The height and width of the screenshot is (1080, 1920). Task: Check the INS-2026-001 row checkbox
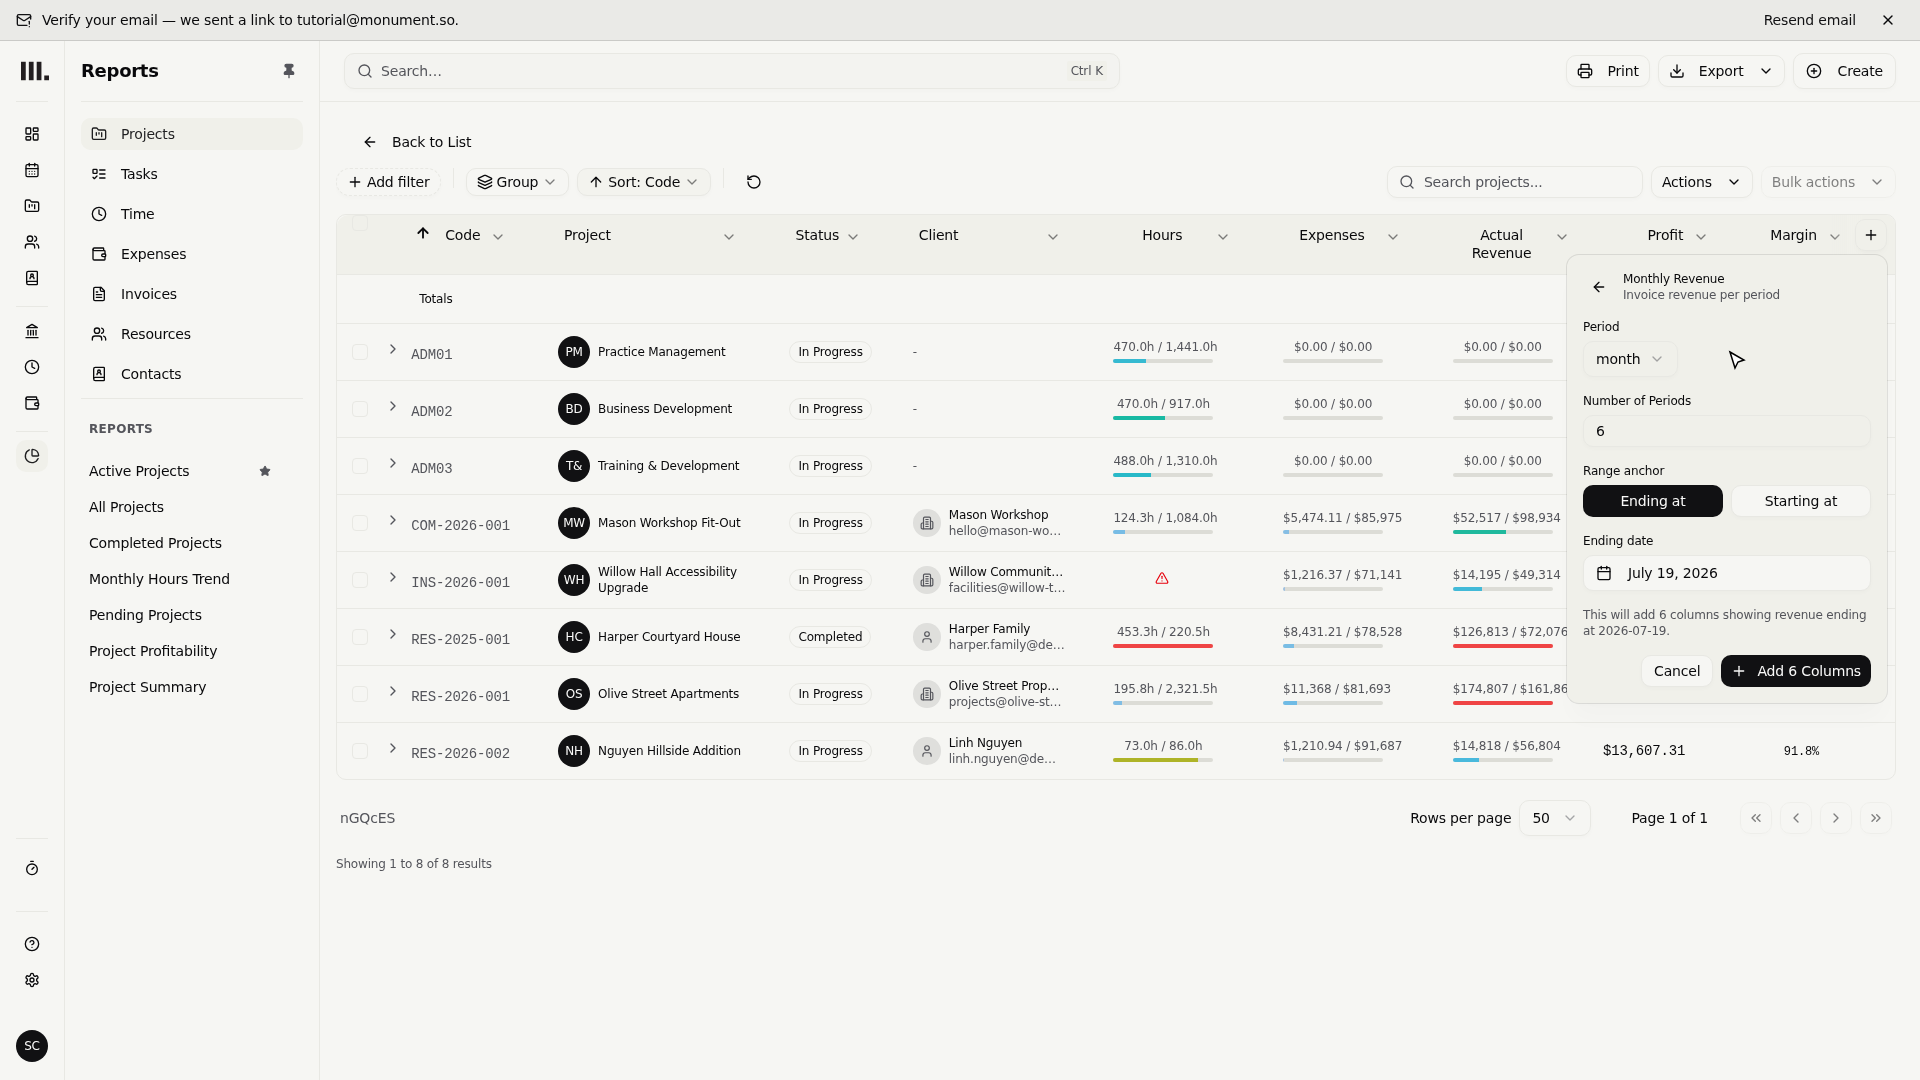[x=360, y=580]
